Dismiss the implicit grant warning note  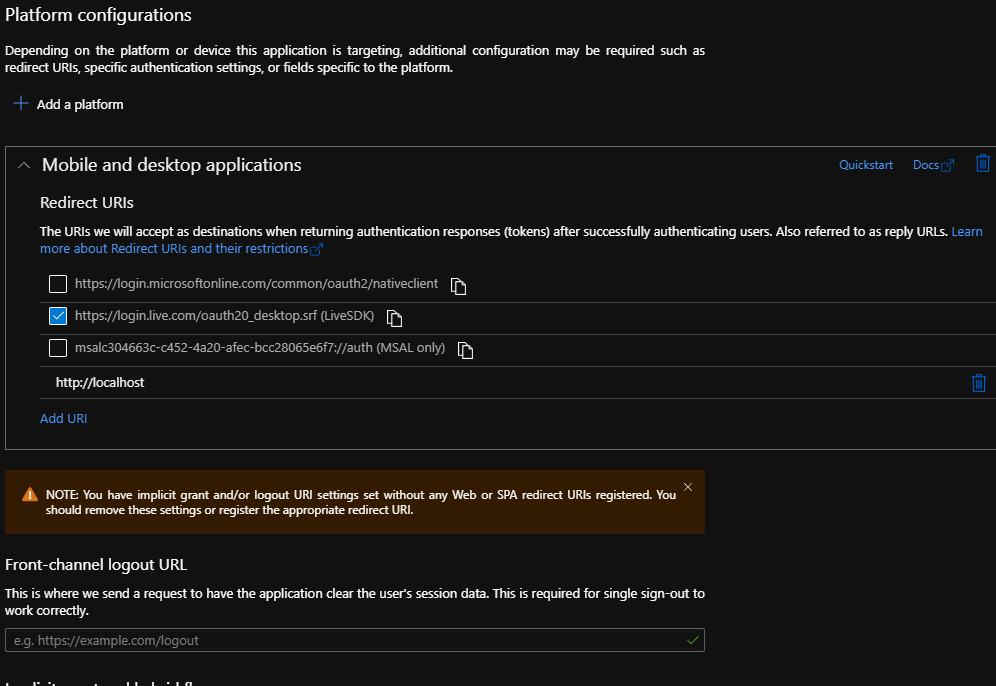(x=687, y=487)
